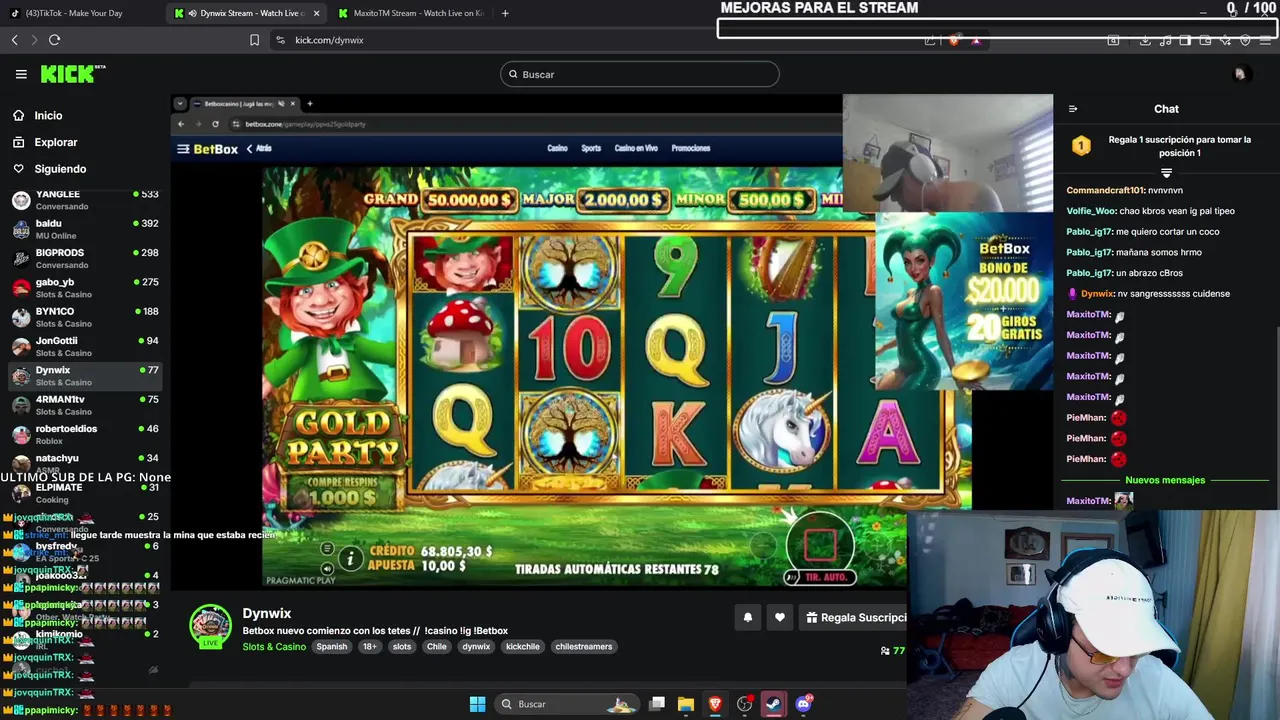Click the chilestreamers tag
1280x720 pixels.
tap(584, 647)
